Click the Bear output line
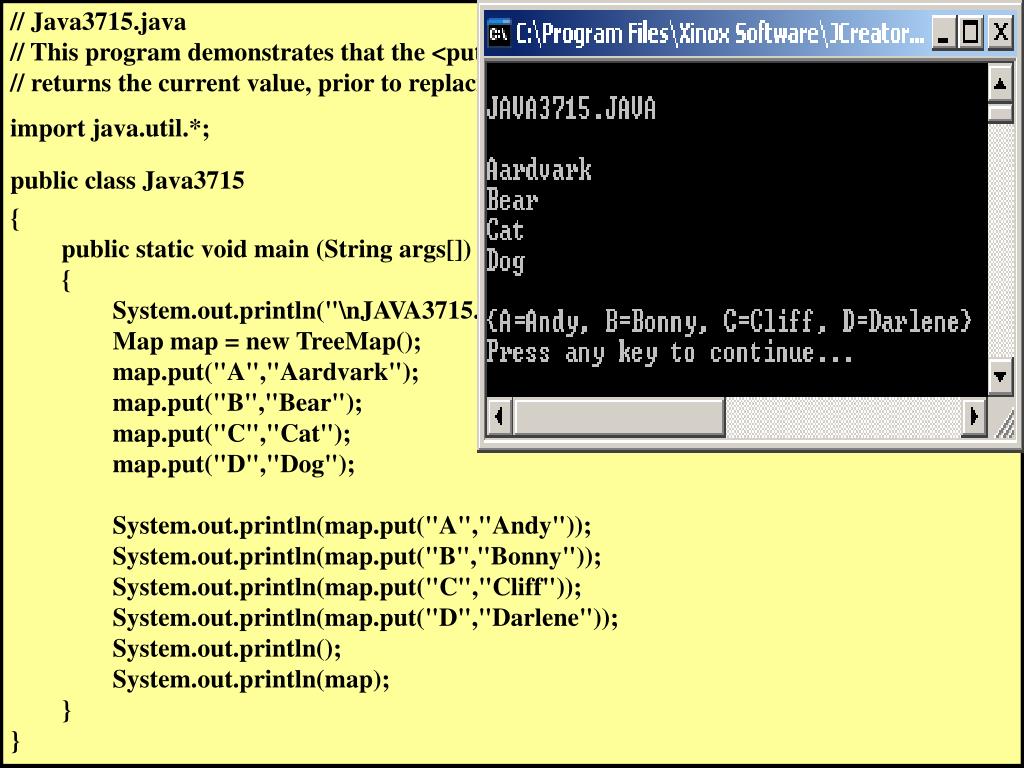The image size is (1024, 768). click(x=512, y=200)
